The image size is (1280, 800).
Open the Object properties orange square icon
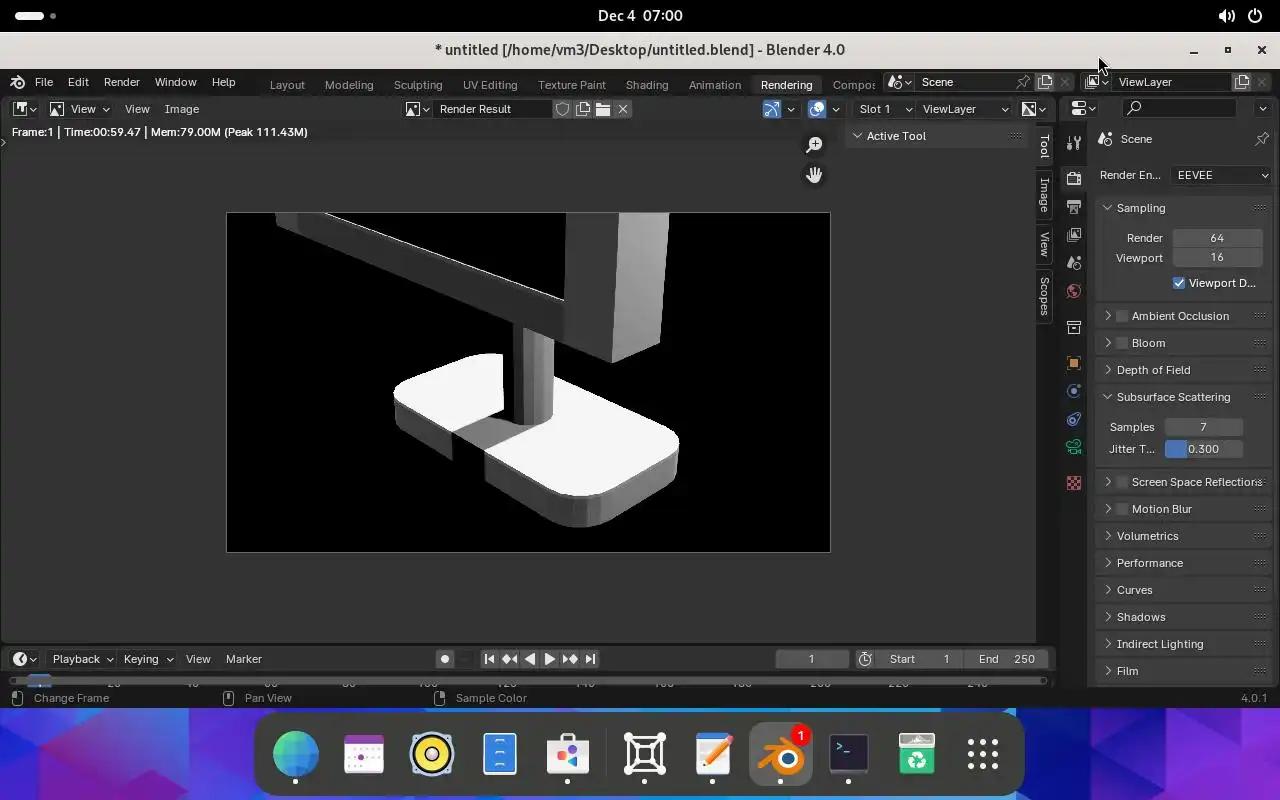point(1074,363)
